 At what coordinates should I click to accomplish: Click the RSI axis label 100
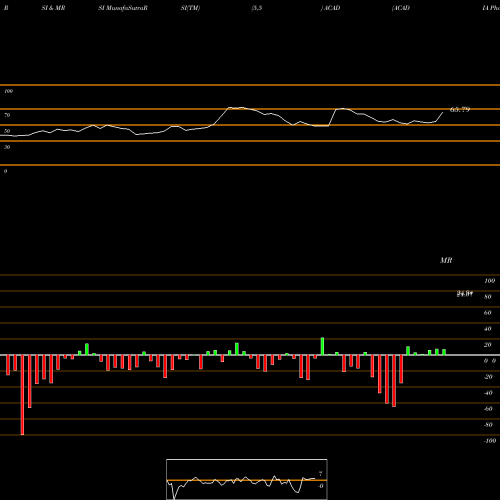pyautogui.click(x=8, y=91)
